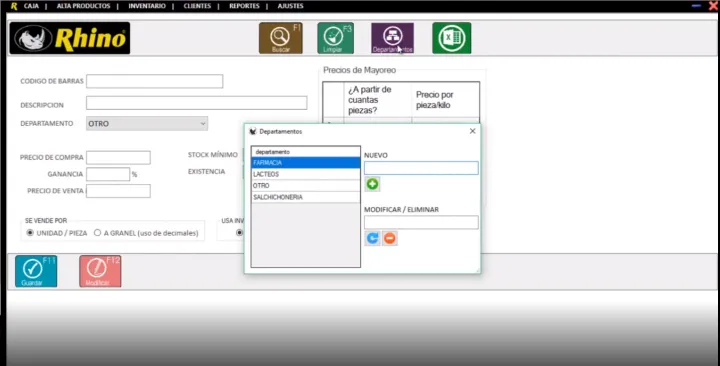Viewport: 720px width, 366px height.
Task: Select the UNIDAD / PIEZA radio button
Action: click(x=30, y=233)
